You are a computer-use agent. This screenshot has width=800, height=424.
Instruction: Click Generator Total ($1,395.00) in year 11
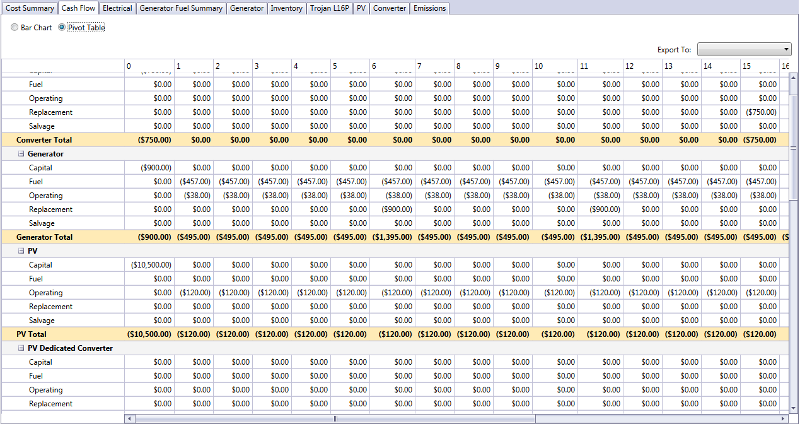tap(600, 237)
